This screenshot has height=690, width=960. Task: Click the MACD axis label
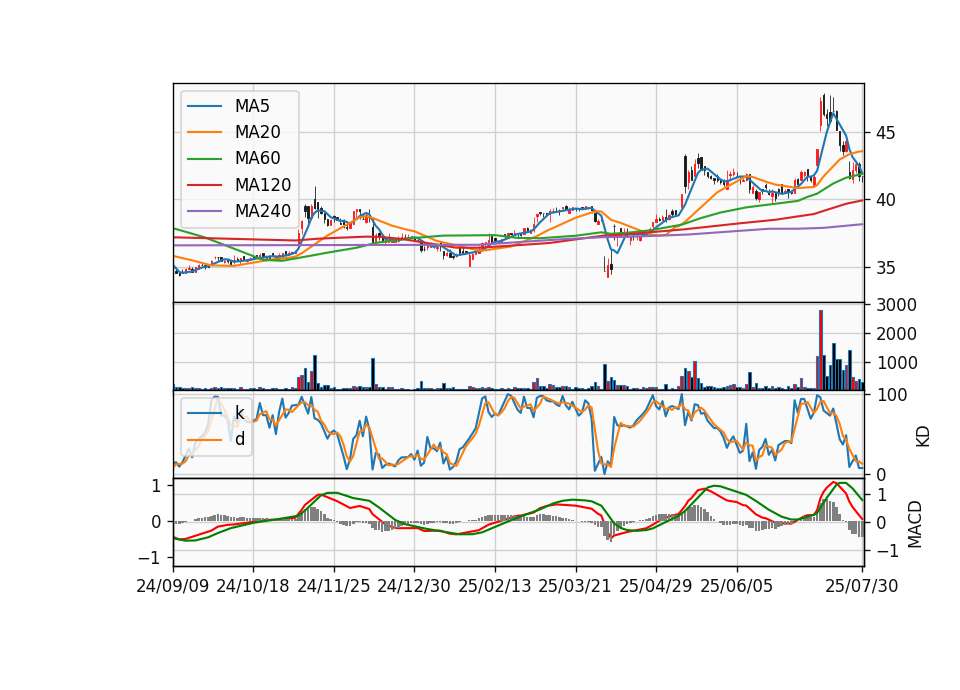[915, 524]
